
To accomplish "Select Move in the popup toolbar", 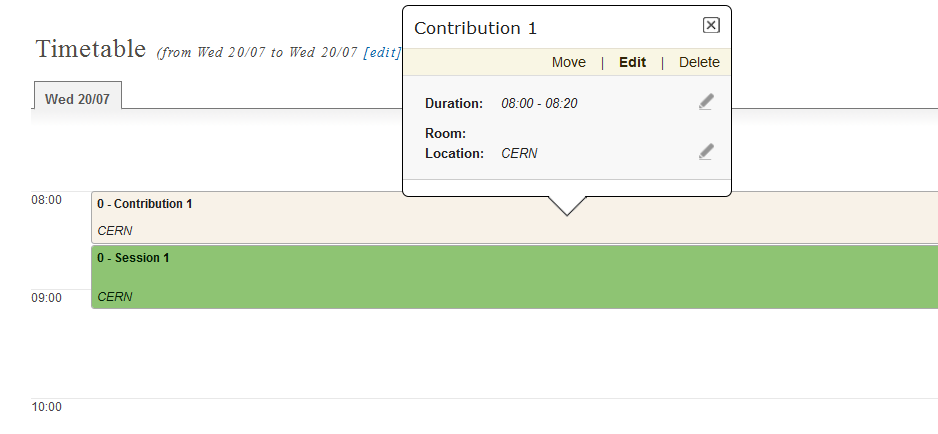I will point(568,62).
